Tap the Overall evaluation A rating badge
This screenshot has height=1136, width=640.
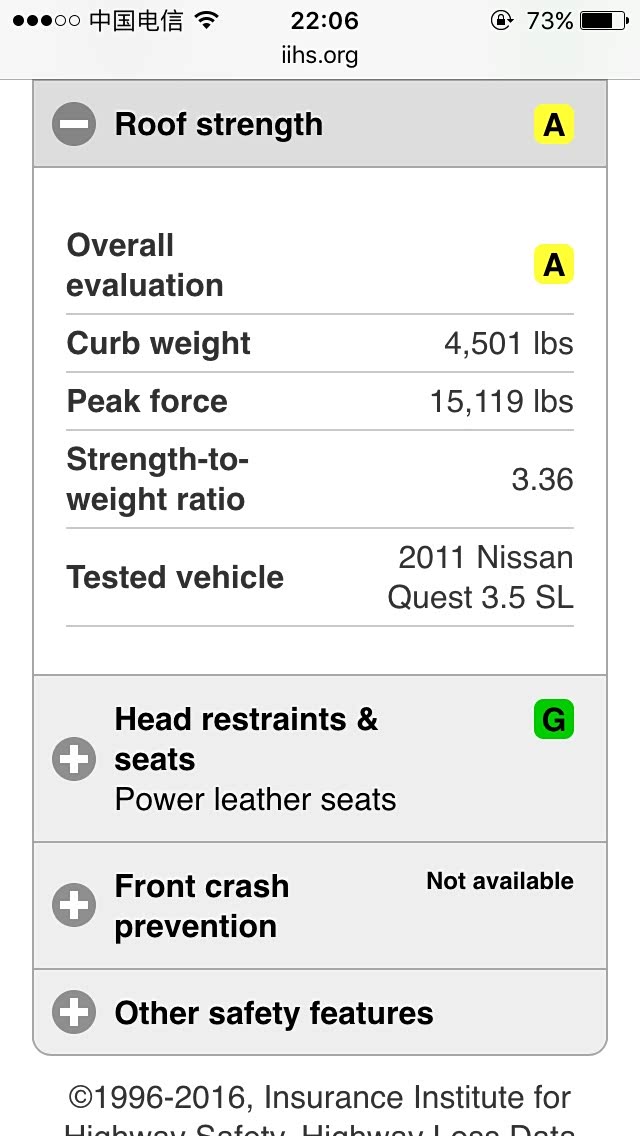(x=553, y=265)
